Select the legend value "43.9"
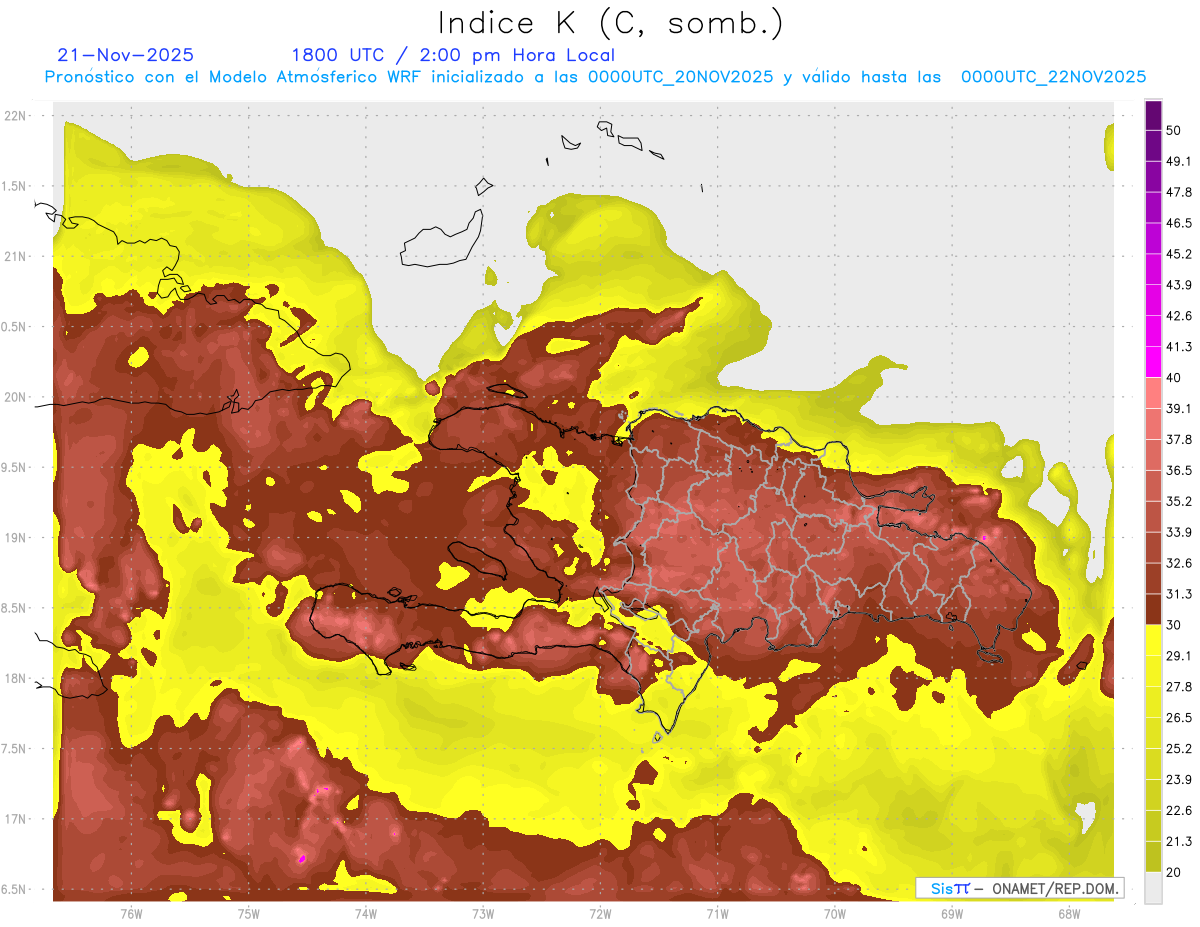 tap(1179, 285)
